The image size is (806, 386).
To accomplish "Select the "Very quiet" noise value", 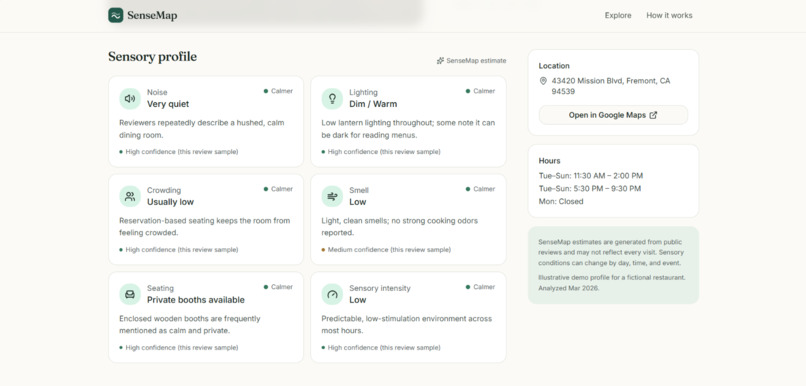I will click(168, 104).
